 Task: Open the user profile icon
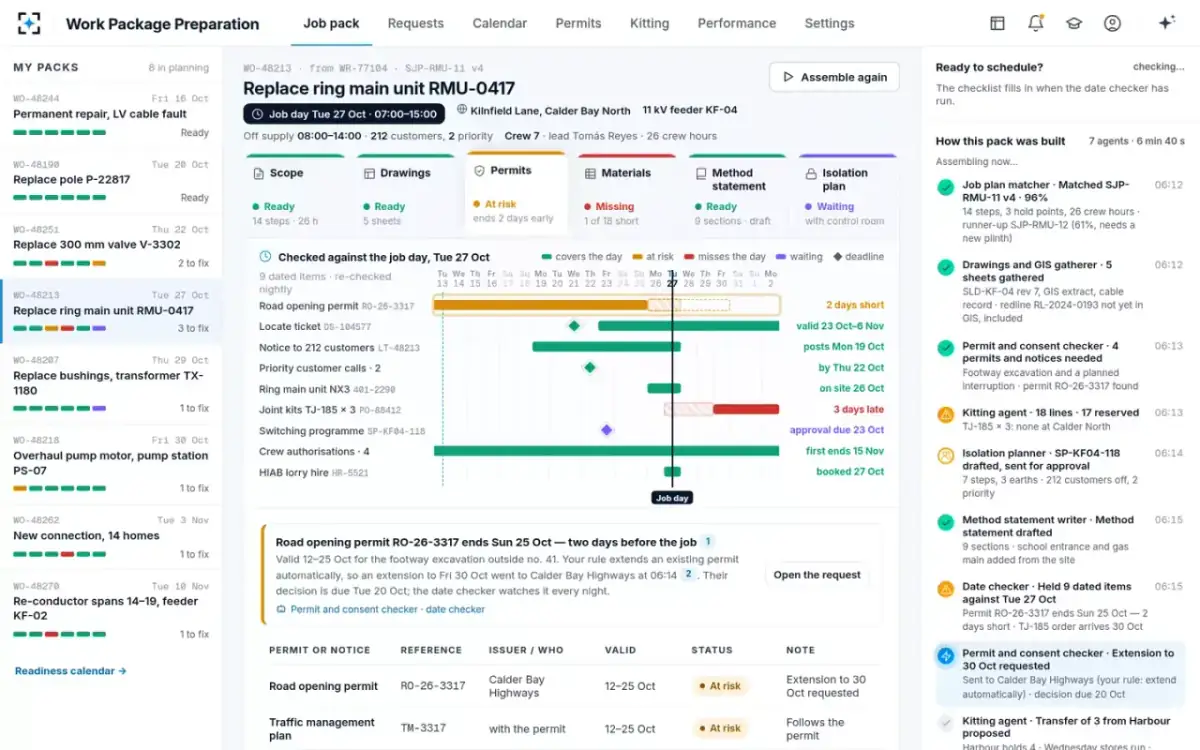(x=1112, y=23)
